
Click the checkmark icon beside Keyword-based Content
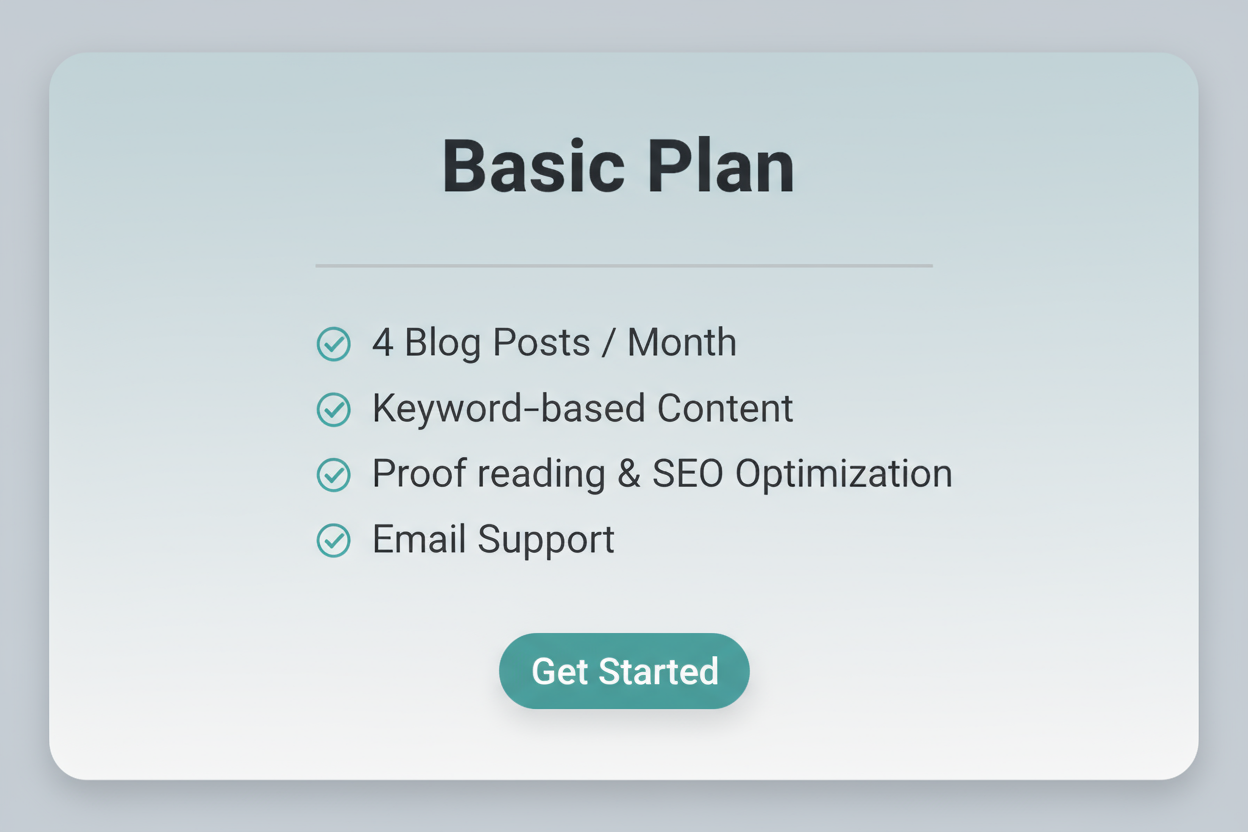333,409
